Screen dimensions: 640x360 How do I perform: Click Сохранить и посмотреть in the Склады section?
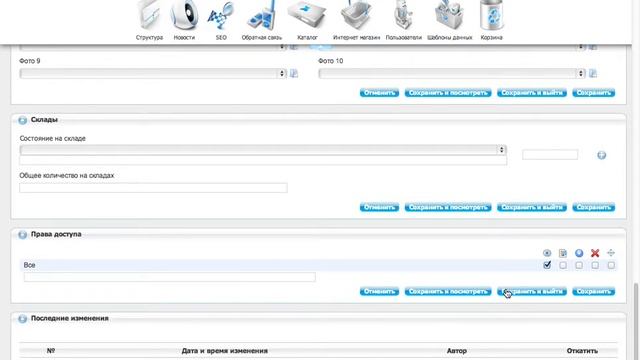click(448, 207)
